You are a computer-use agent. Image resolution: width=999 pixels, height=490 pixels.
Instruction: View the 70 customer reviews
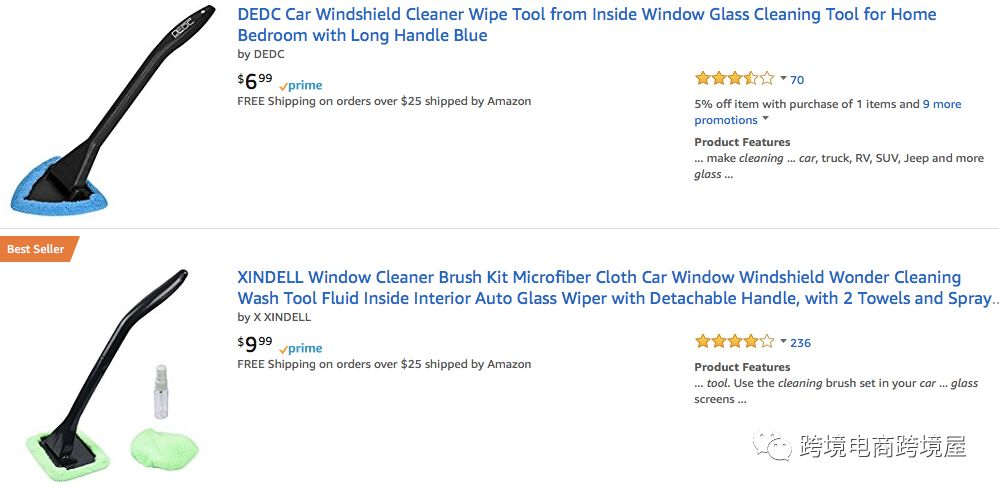click(797, 79)
